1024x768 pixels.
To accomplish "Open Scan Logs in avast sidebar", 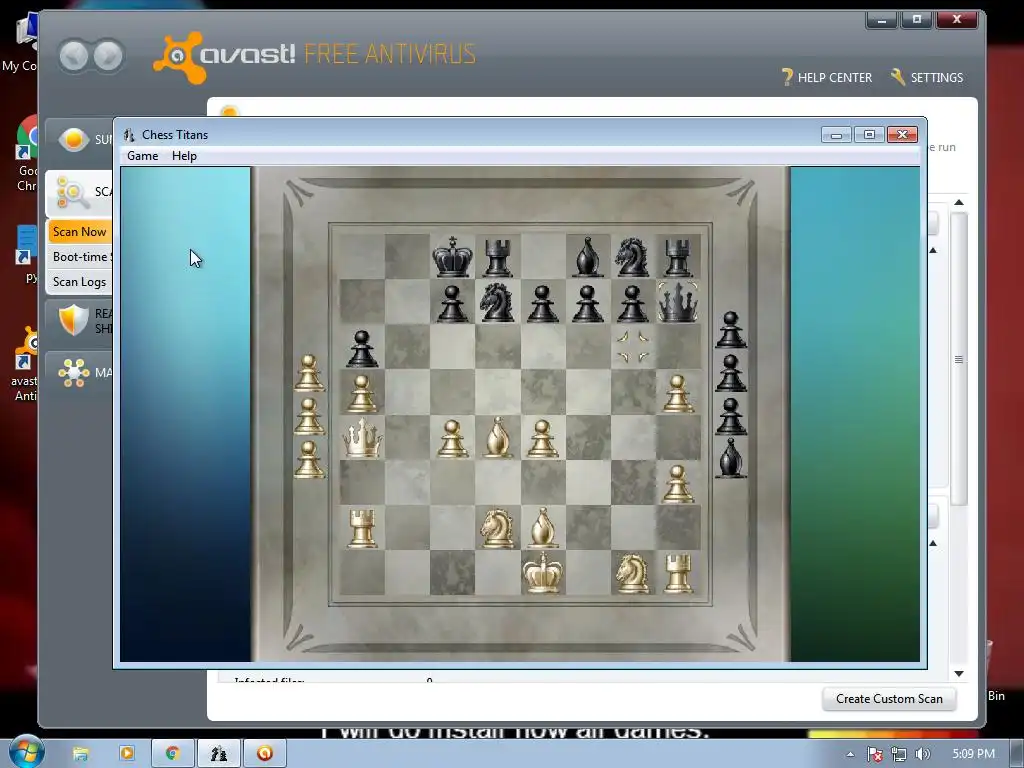I will click(x=79, y=281).
